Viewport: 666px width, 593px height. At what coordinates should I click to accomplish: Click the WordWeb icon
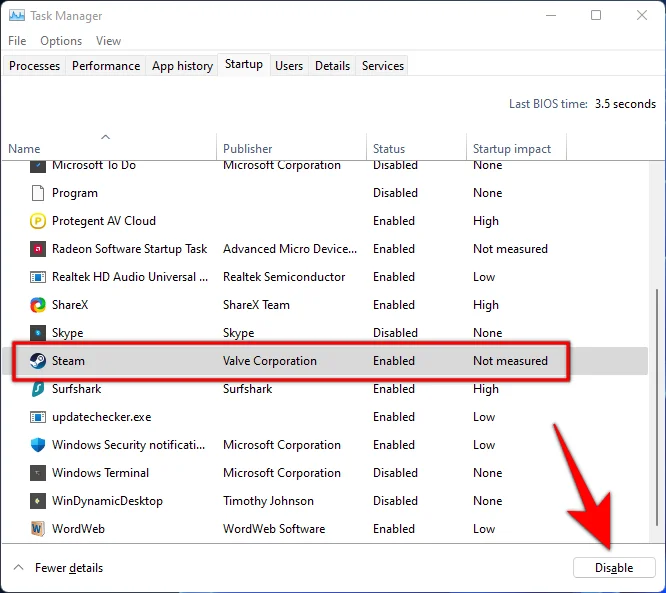38,529
